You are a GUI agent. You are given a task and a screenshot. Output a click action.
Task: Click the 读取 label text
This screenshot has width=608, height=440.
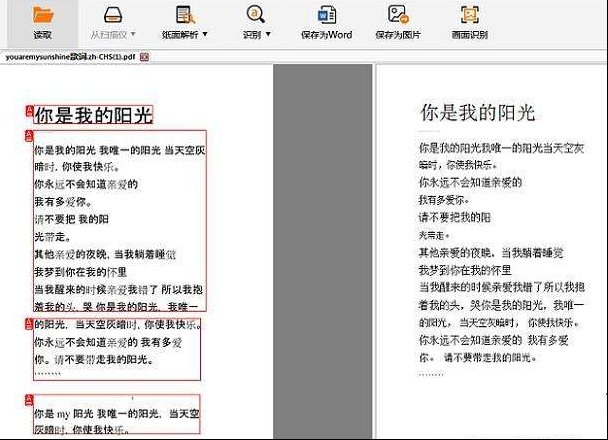click(43, 35)
